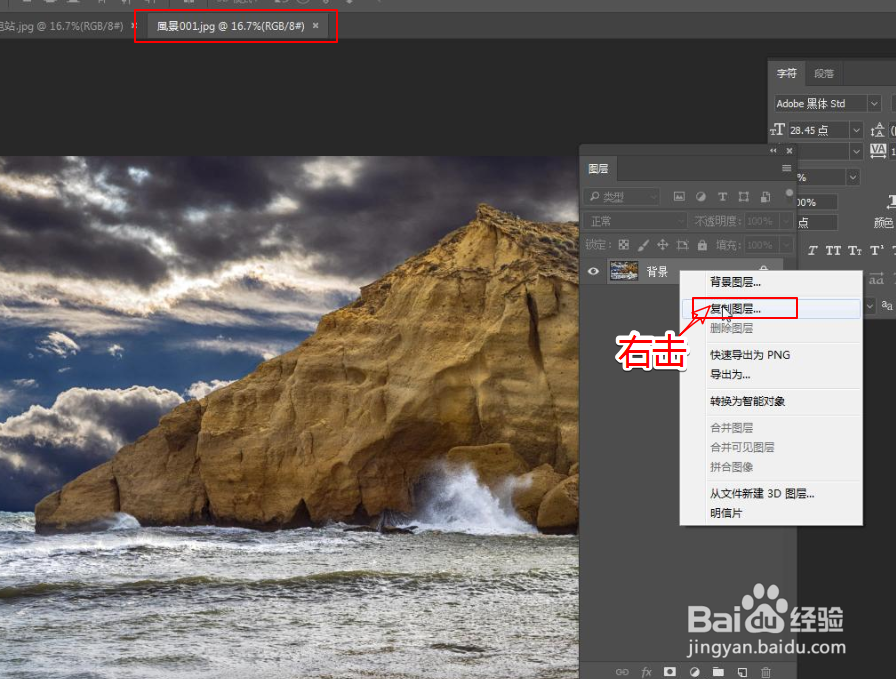The image size is (896, 679).
Task: Choose 背景图层... from context menu
Action: click(771, 282)
